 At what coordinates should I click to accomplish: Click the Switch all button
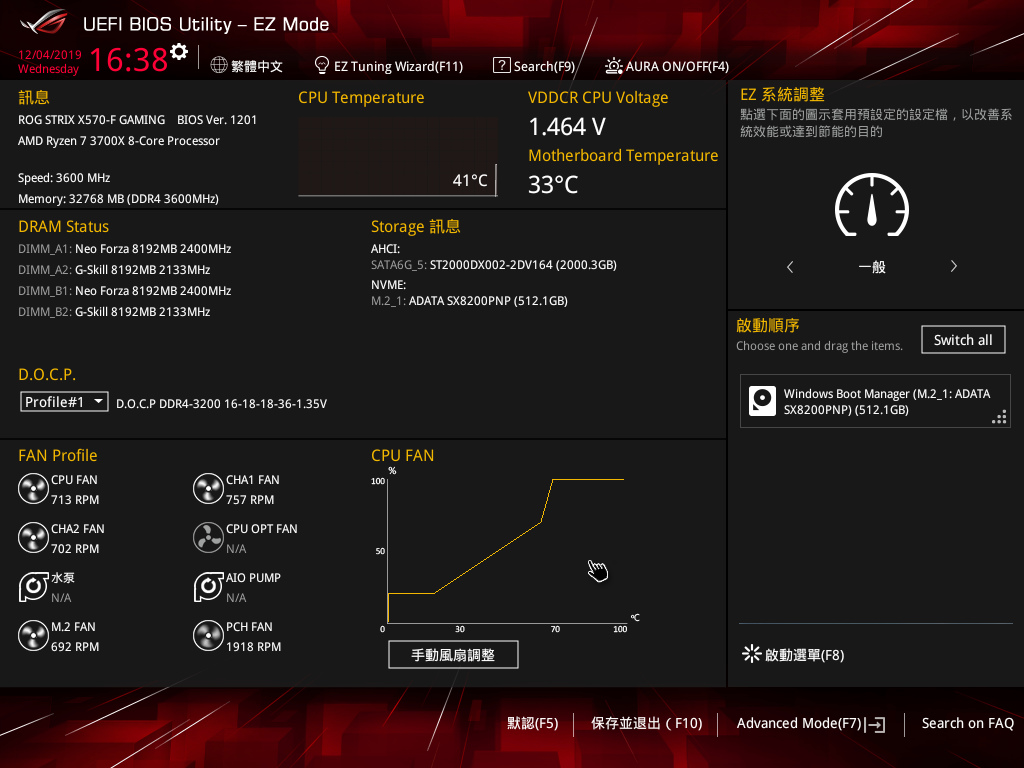point(963,340)
